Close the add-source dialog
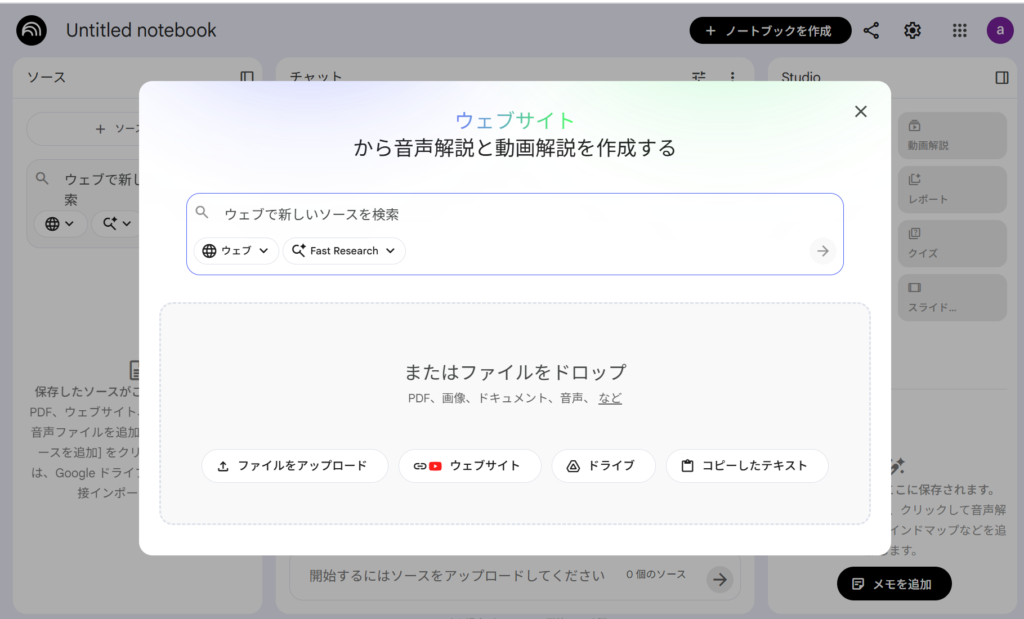 pos(861,112)
